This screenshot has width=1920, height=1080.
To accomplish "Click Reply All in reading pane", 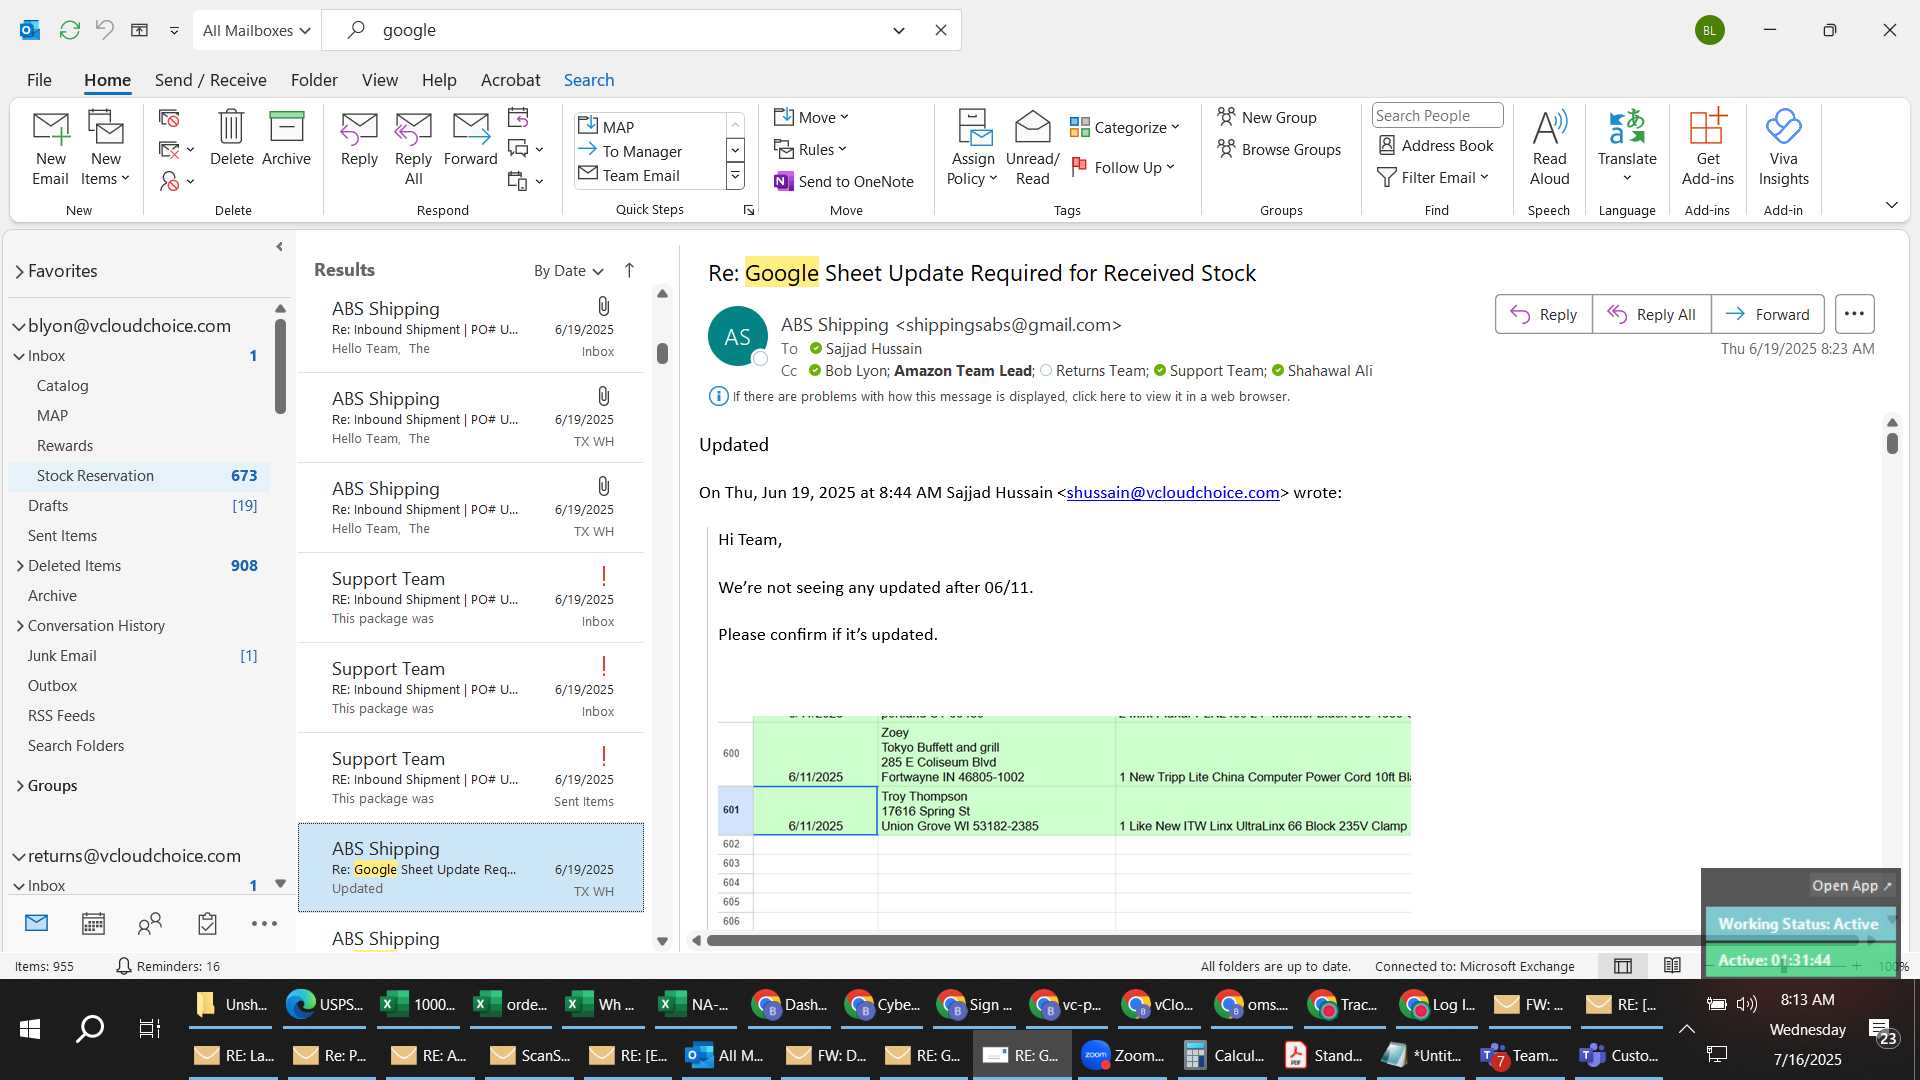I will (x=1651, y=314).
